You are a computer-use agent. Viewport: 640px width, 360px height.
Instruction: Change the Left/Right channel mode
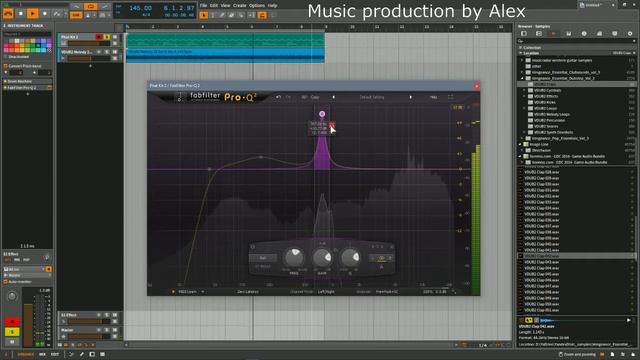[x=326, y=292]
